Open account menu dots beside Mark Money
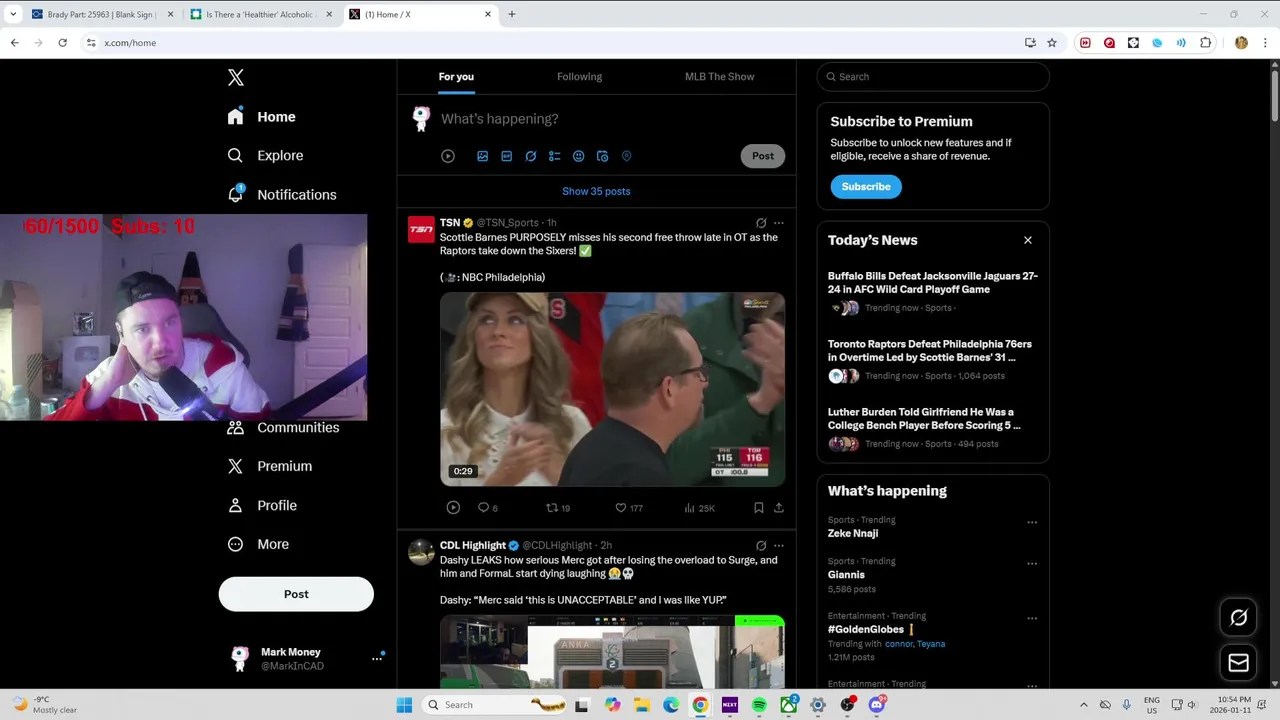The image size is (1280, 720). (377, 658)
